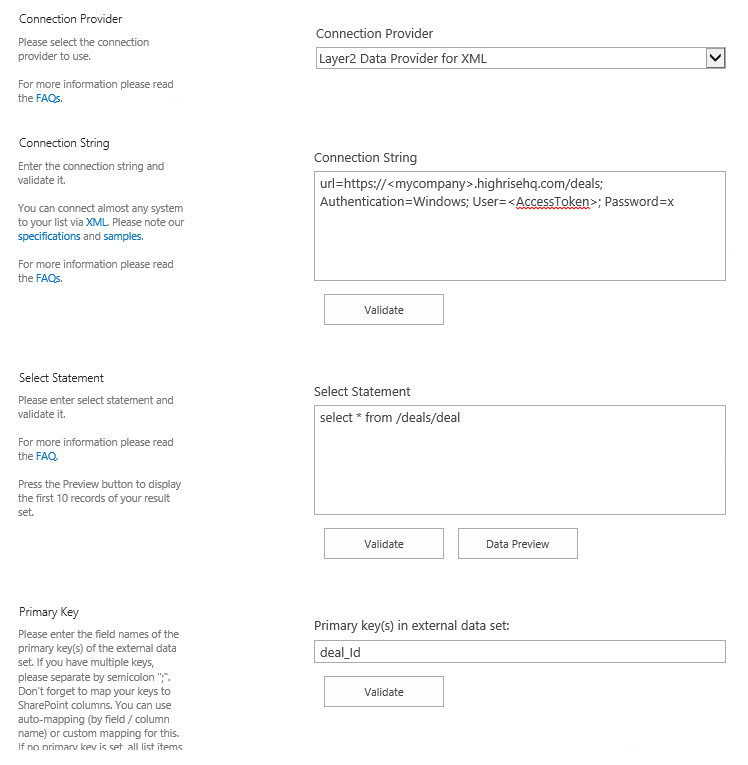Open the specifications link

49,236
